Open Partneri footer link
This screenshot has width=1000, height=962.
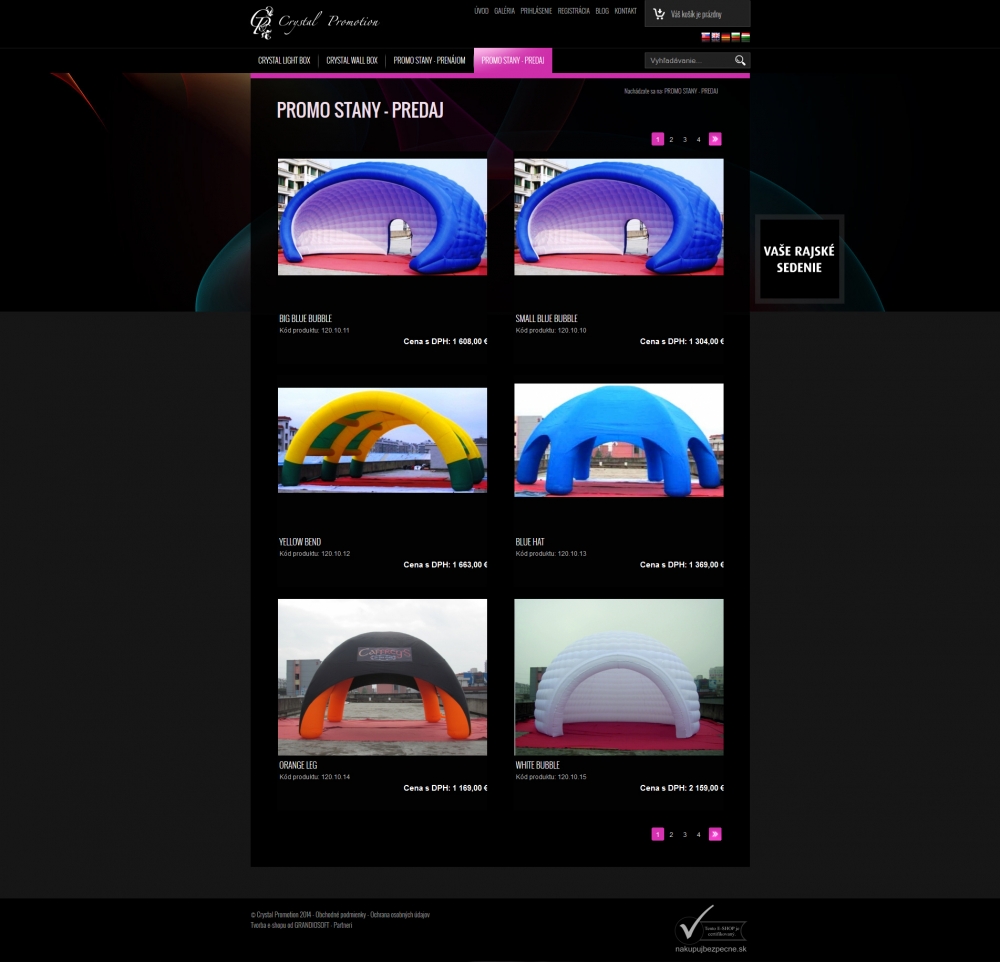pos(342,925)
